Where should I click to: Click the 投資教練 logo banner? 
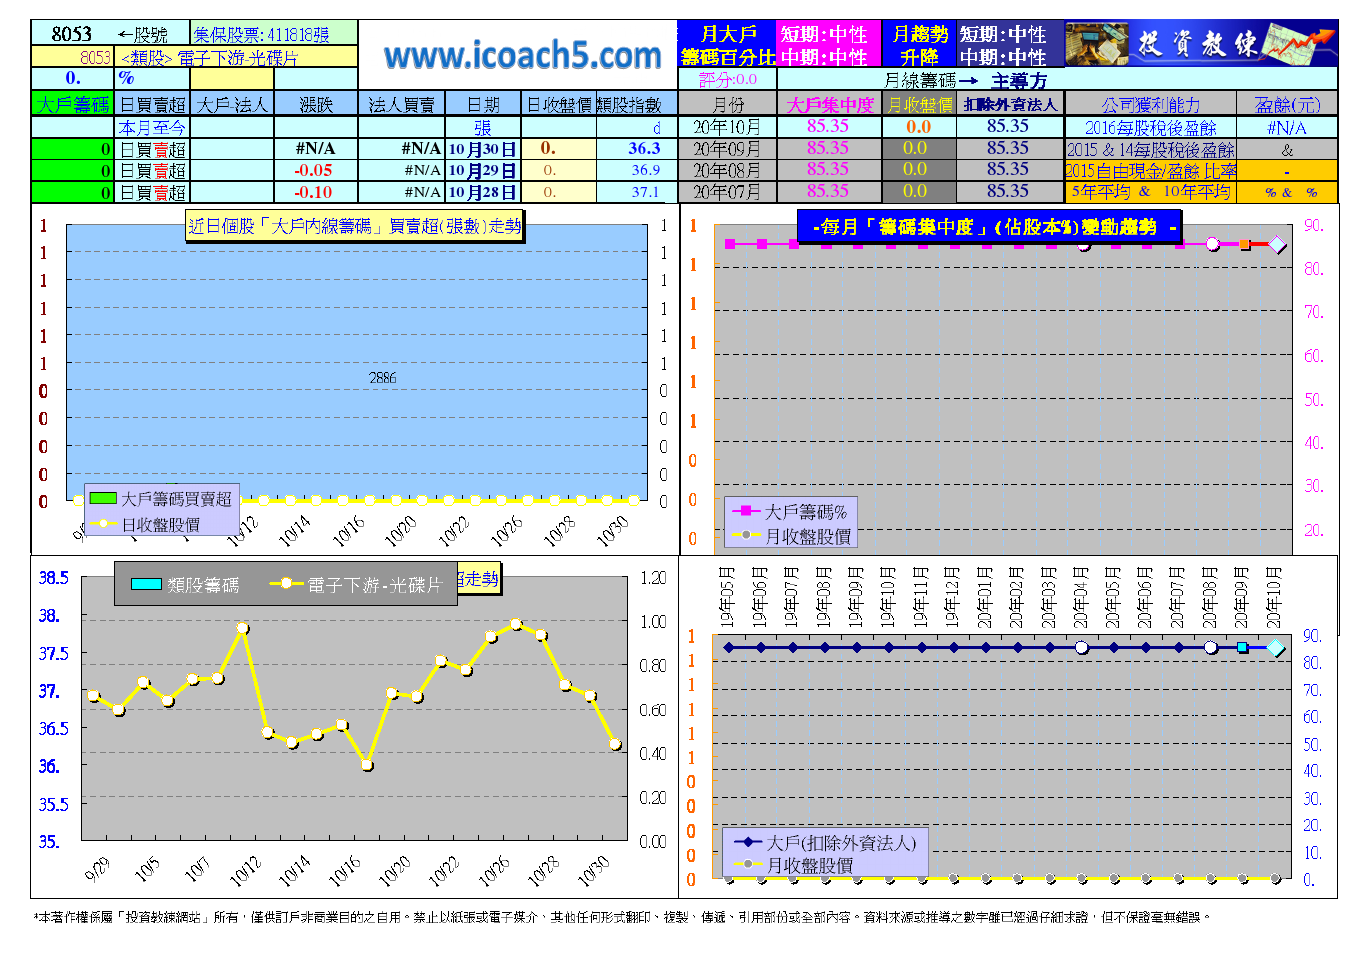[x=1200, y=44]
